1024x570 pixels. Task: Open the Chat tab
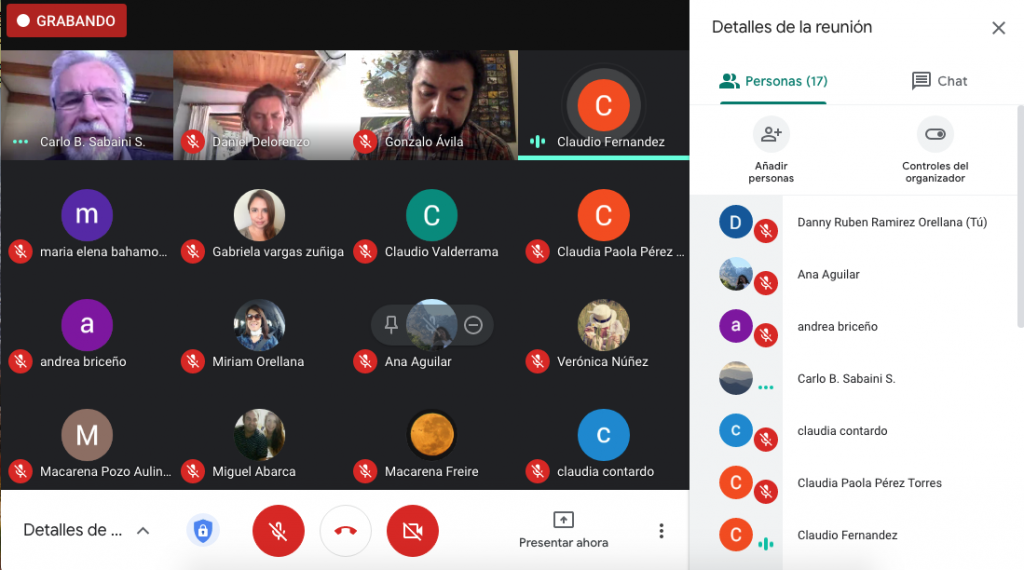pos(939,81)
